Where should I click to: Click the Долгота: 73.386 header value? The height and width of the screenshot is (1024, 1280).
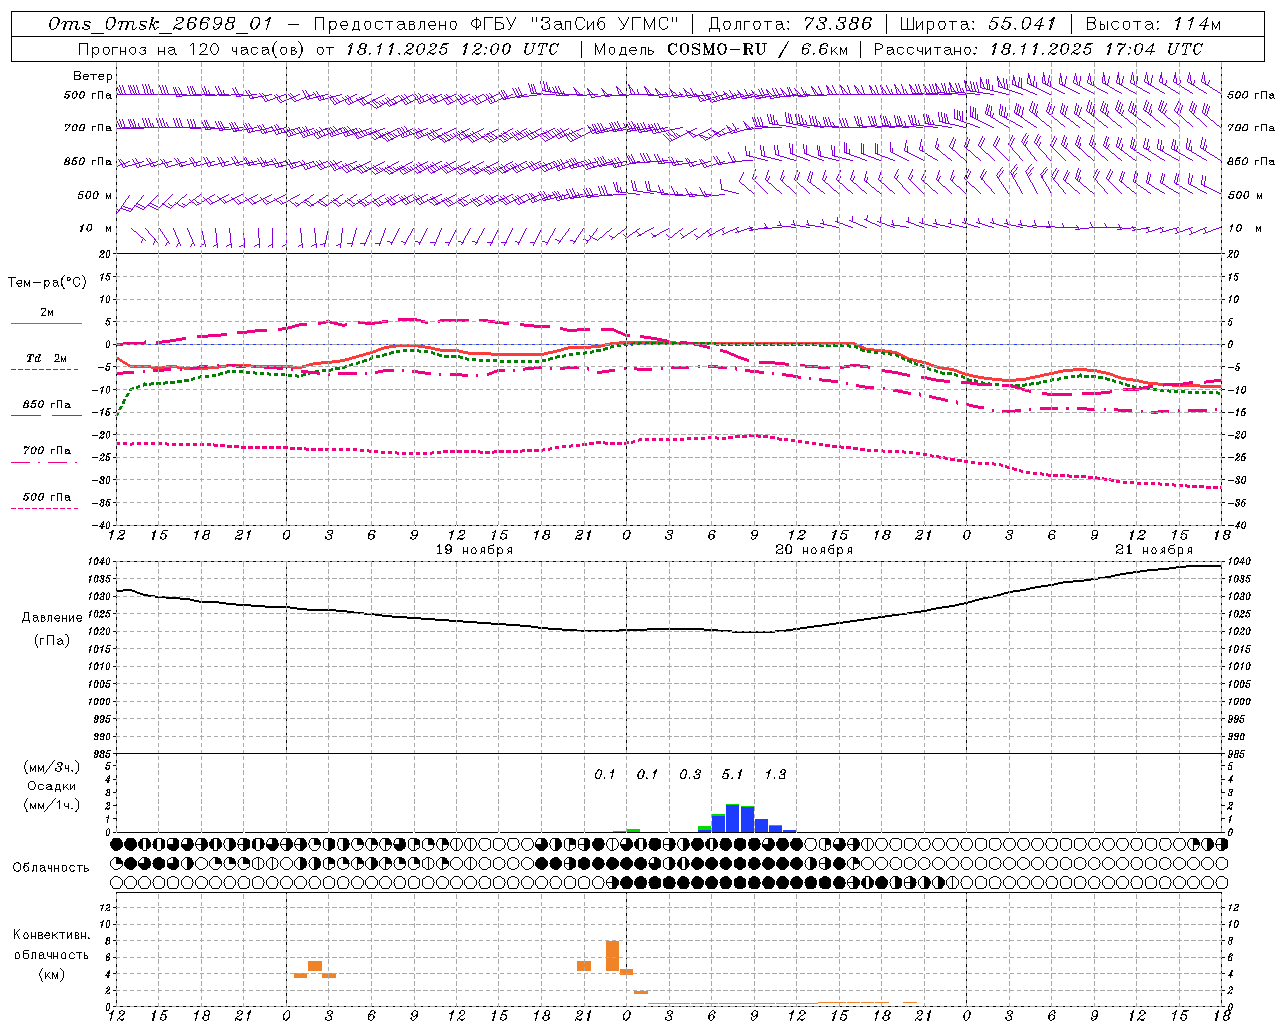pyautogui.click(x=790, y=24)
